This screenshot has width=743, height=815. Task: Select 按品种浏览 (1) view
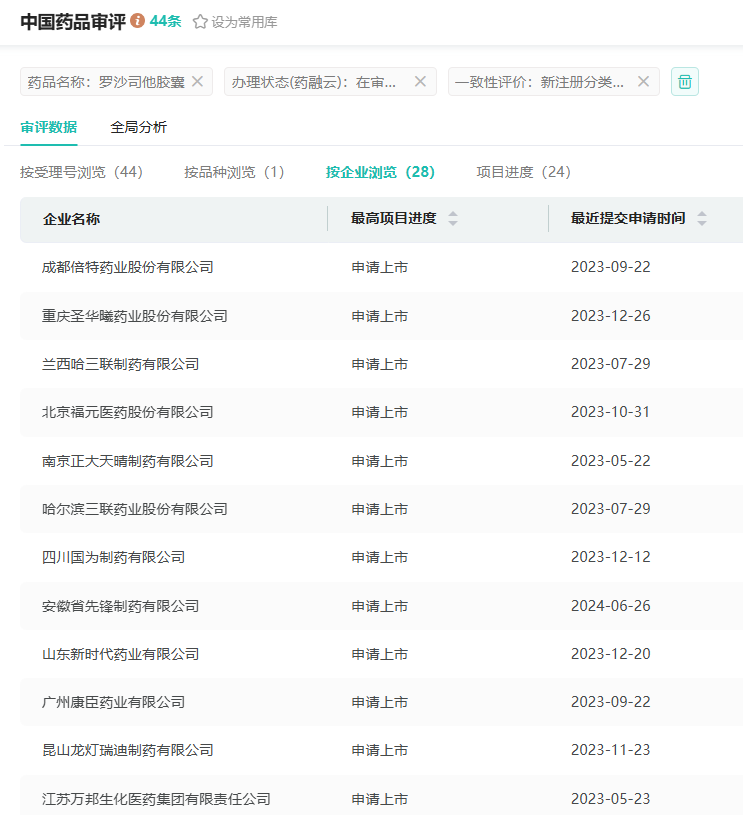234,172
